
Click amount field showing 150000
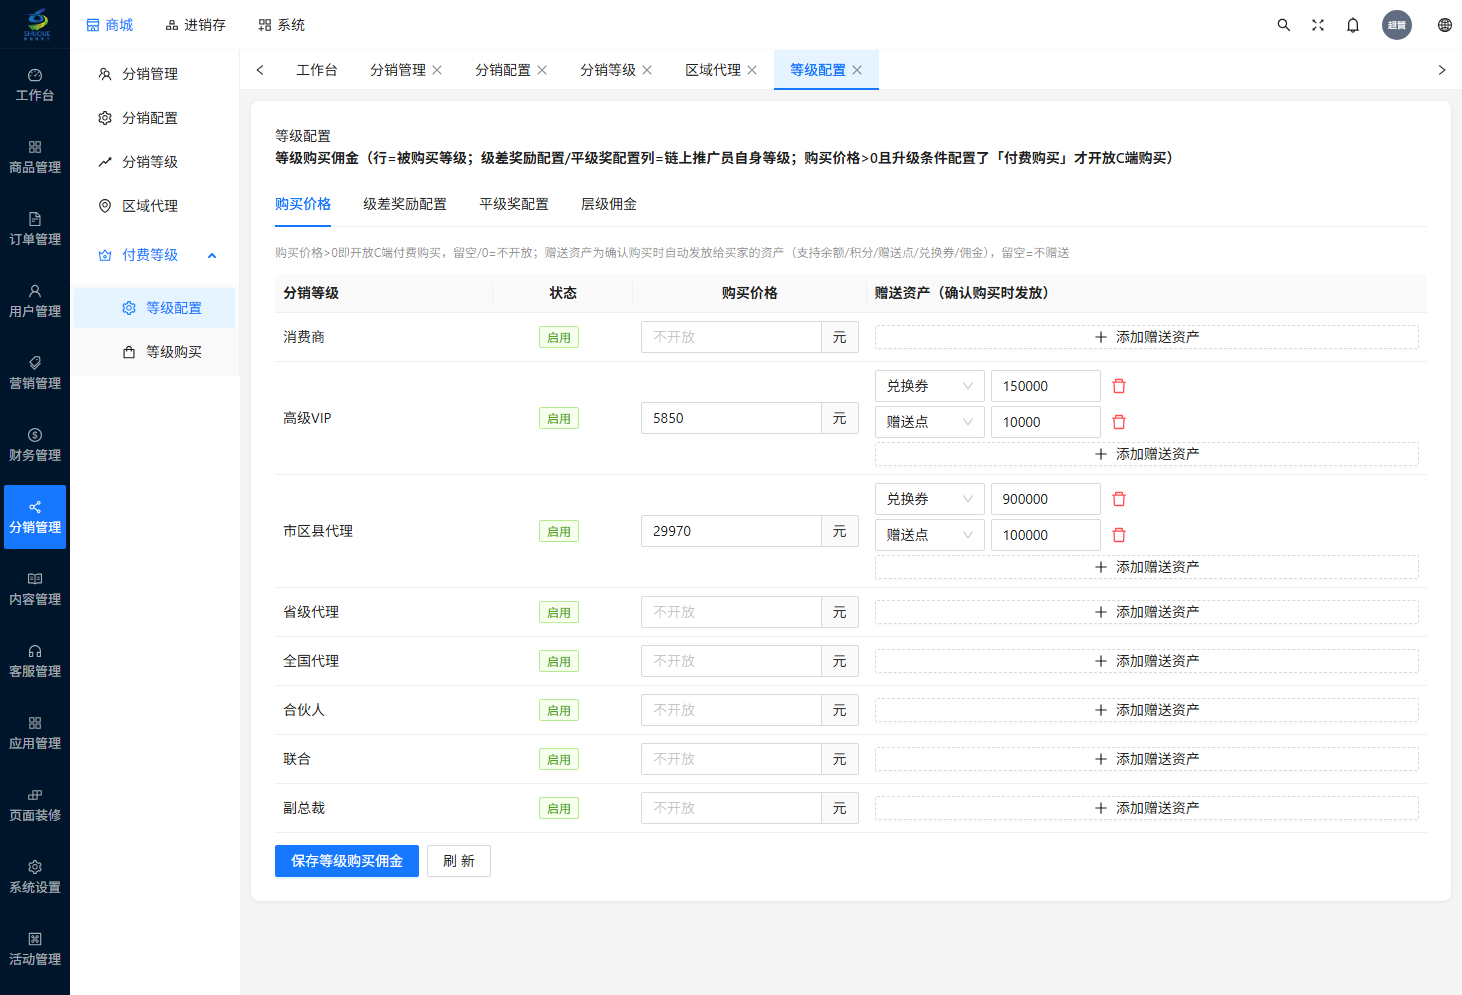click(1046, 386)
